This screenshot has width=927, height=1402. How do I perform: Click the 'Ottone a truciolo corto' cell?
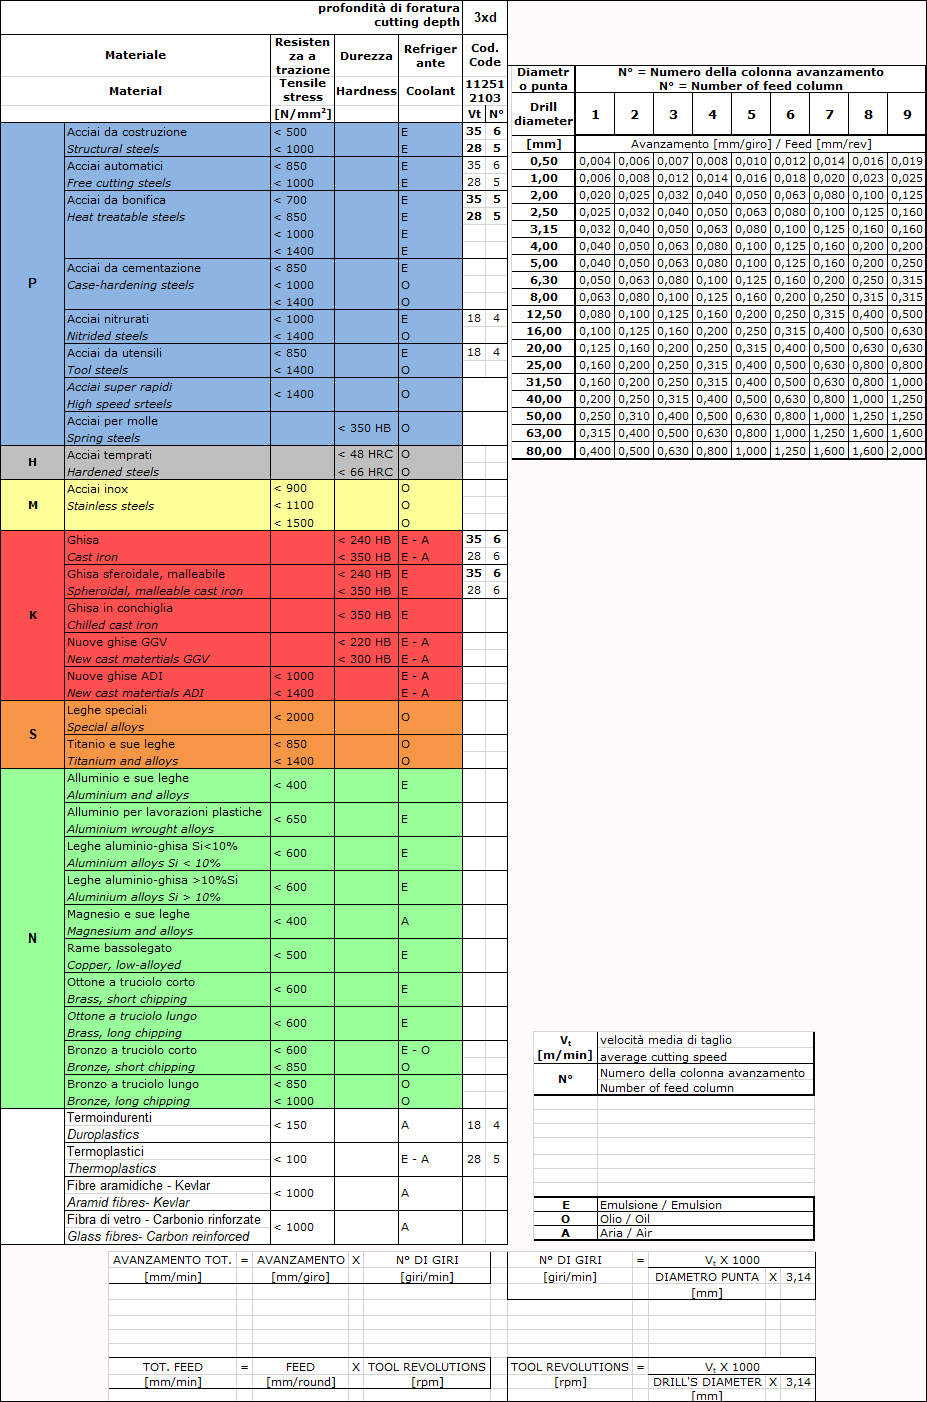(168, 982)
